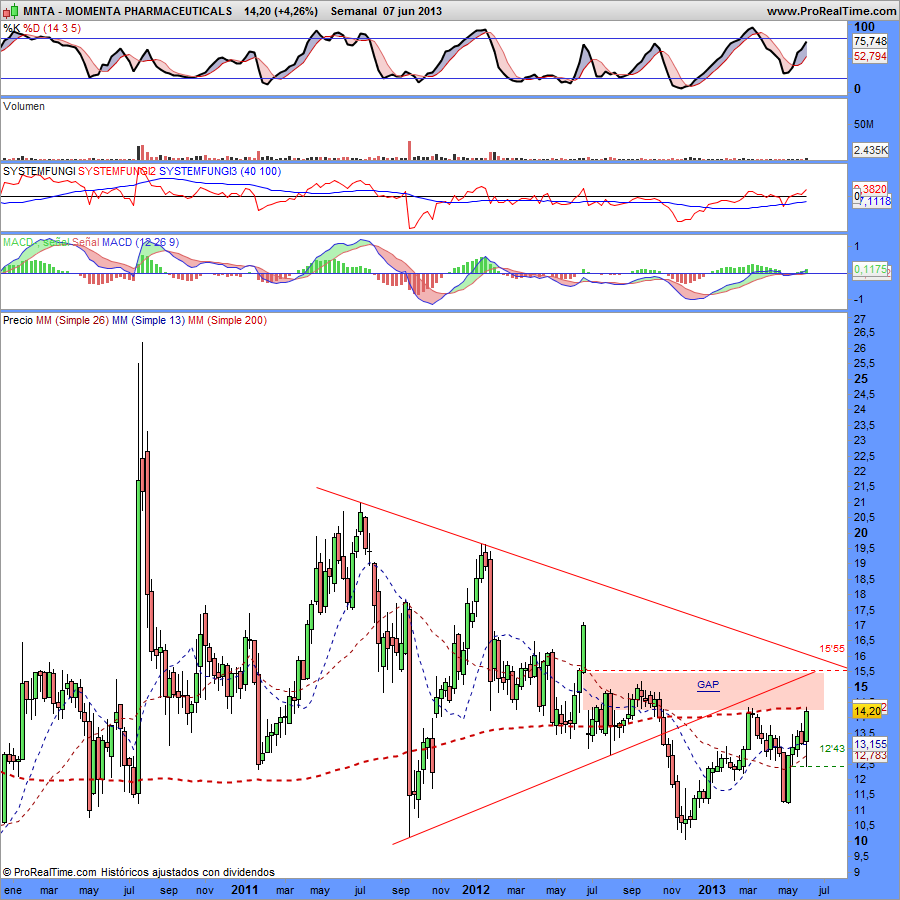Click the 13,155 moving average value tag
The image size is (900, 900).
[870, 744]
